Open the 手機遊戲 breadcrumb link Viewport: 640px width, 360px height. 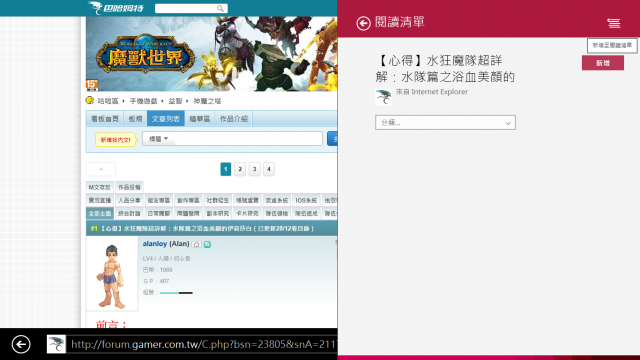pos(143,101)
